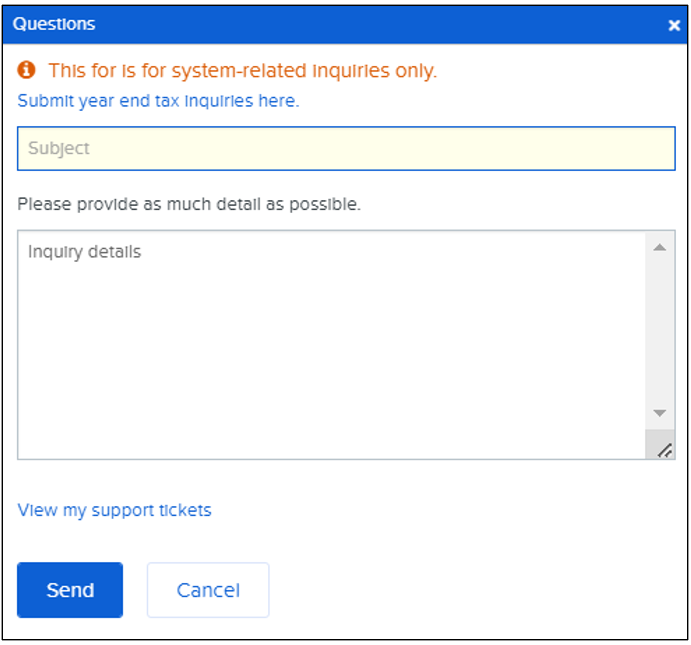Click the 'Please provide as much detail' label
The height and width of the screenshot is (645, 691).
pyautogui.click(x=189, y=204)
